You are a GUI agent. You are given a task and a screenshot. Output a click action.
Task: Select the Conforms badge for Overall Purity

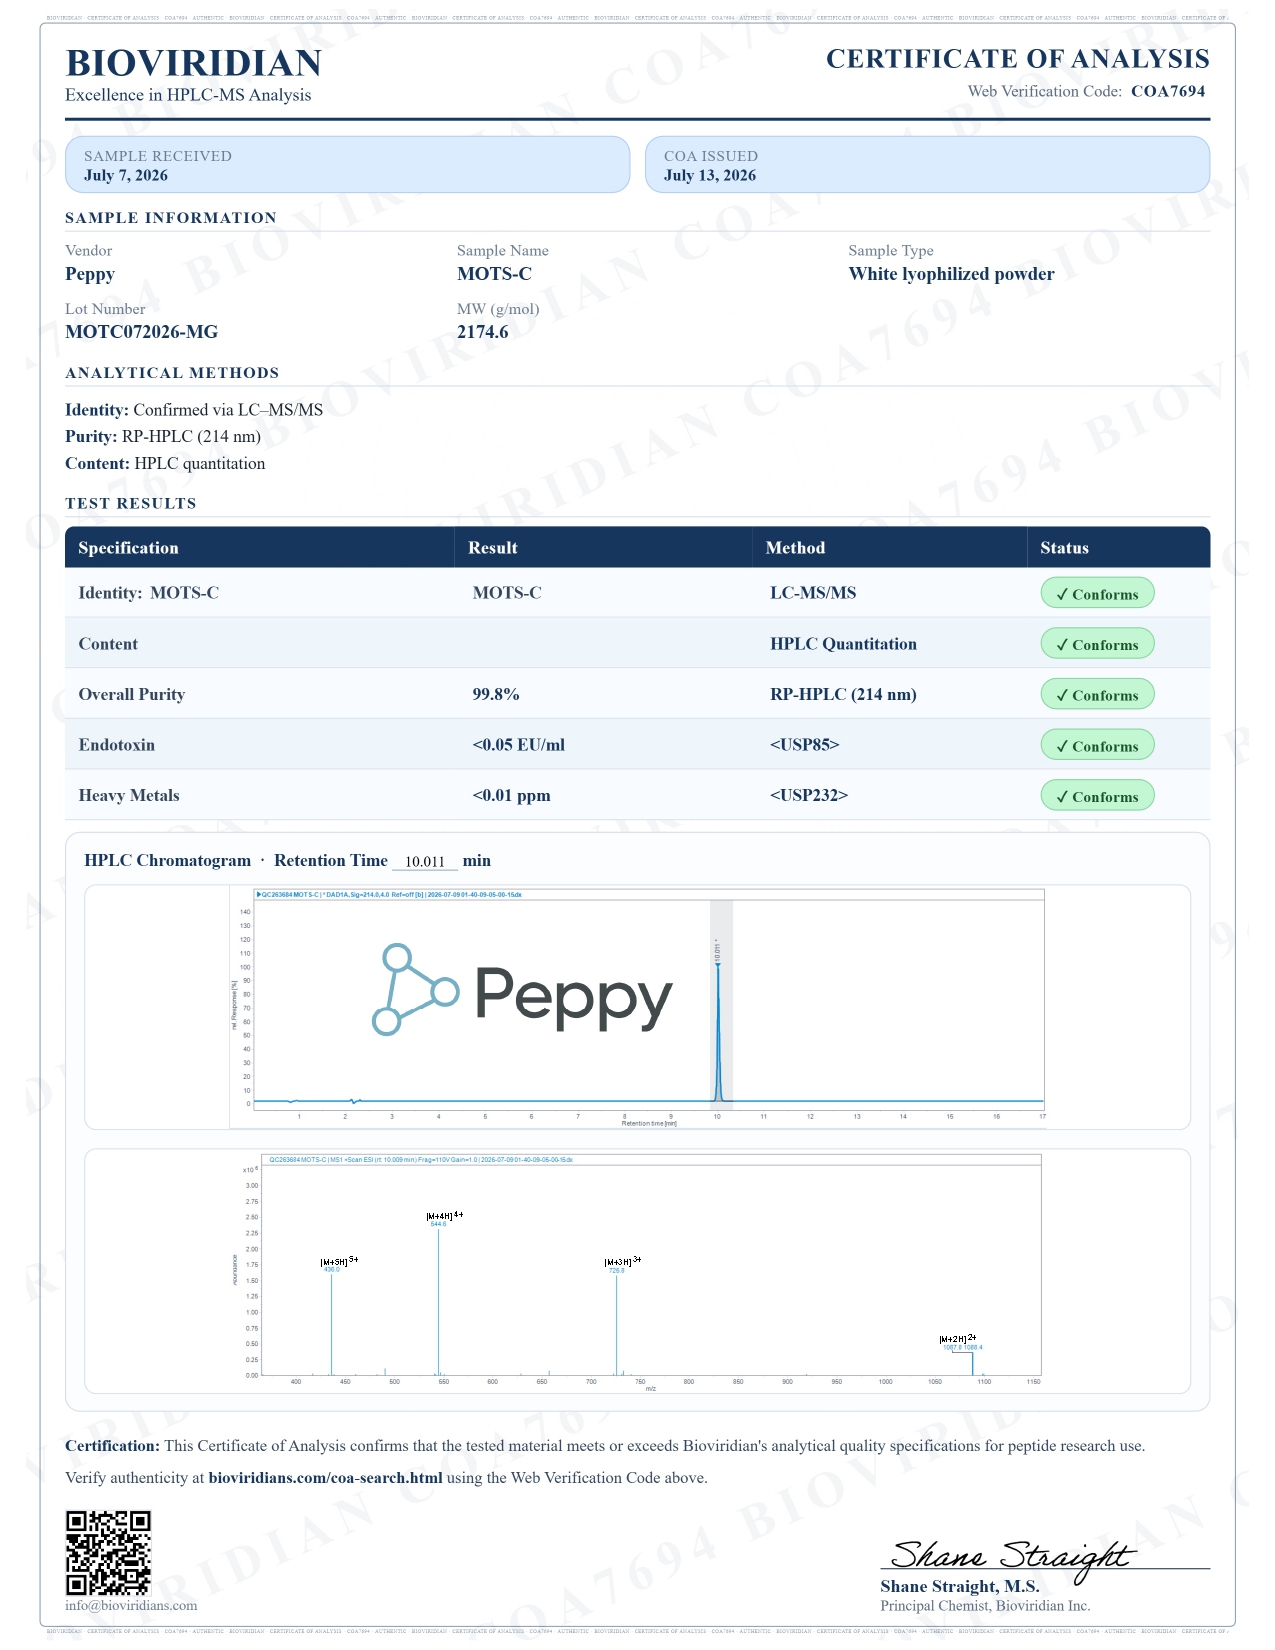coord(1097,694)
